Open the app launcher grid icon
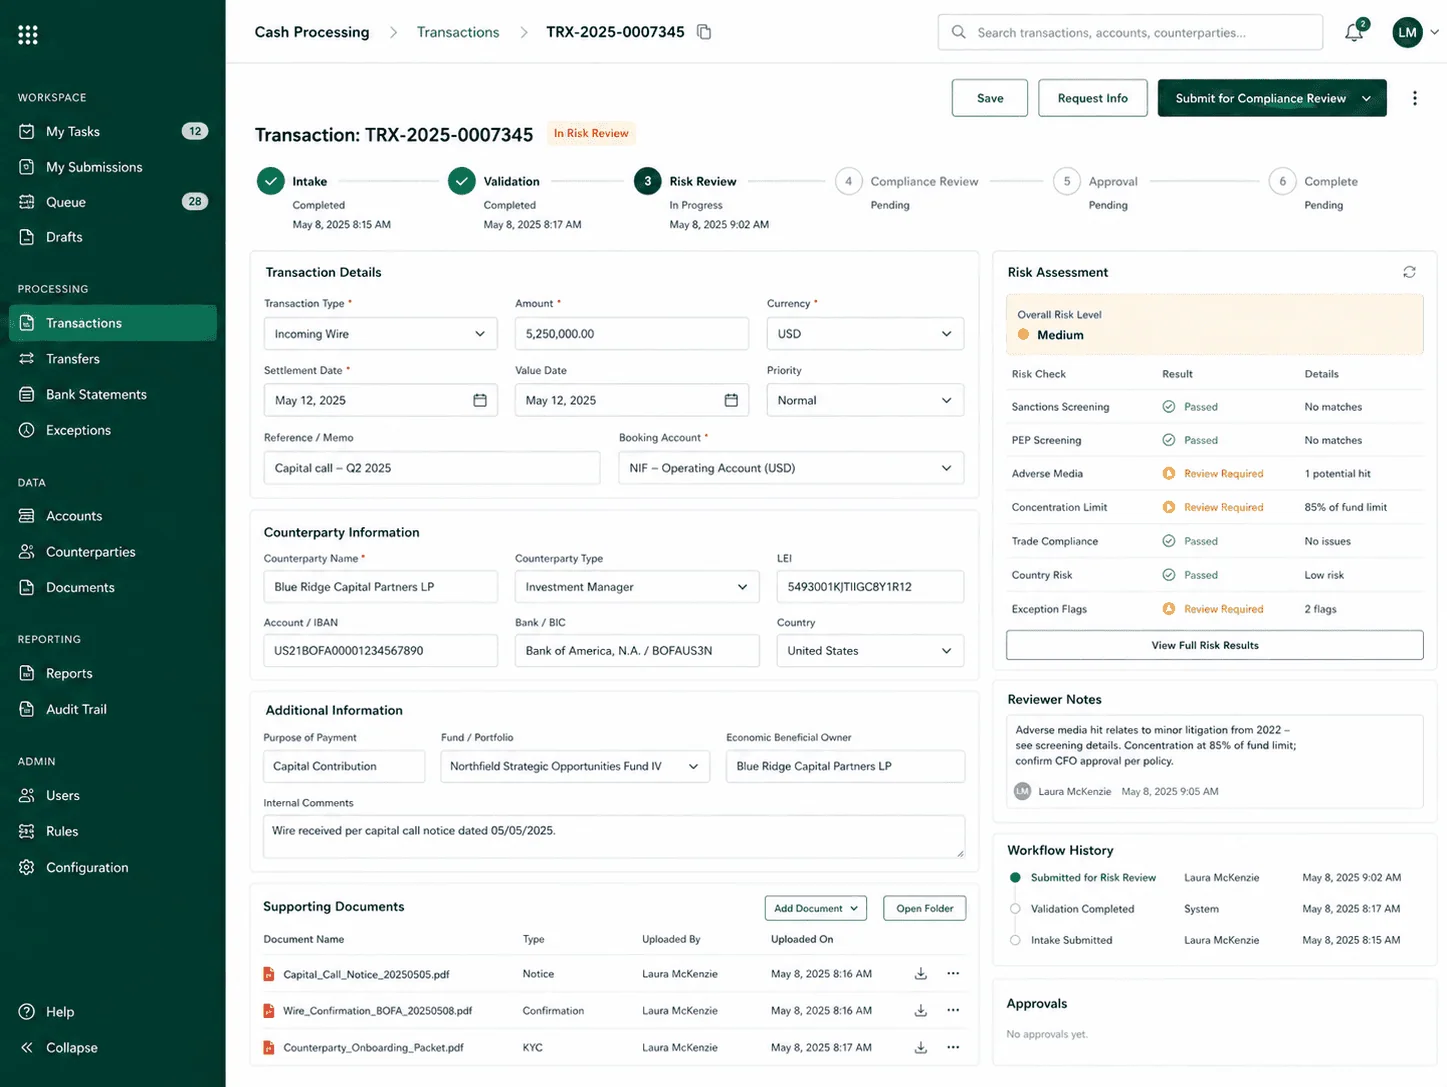This screenshot has height=1087, width=1447. click(28, 35)
